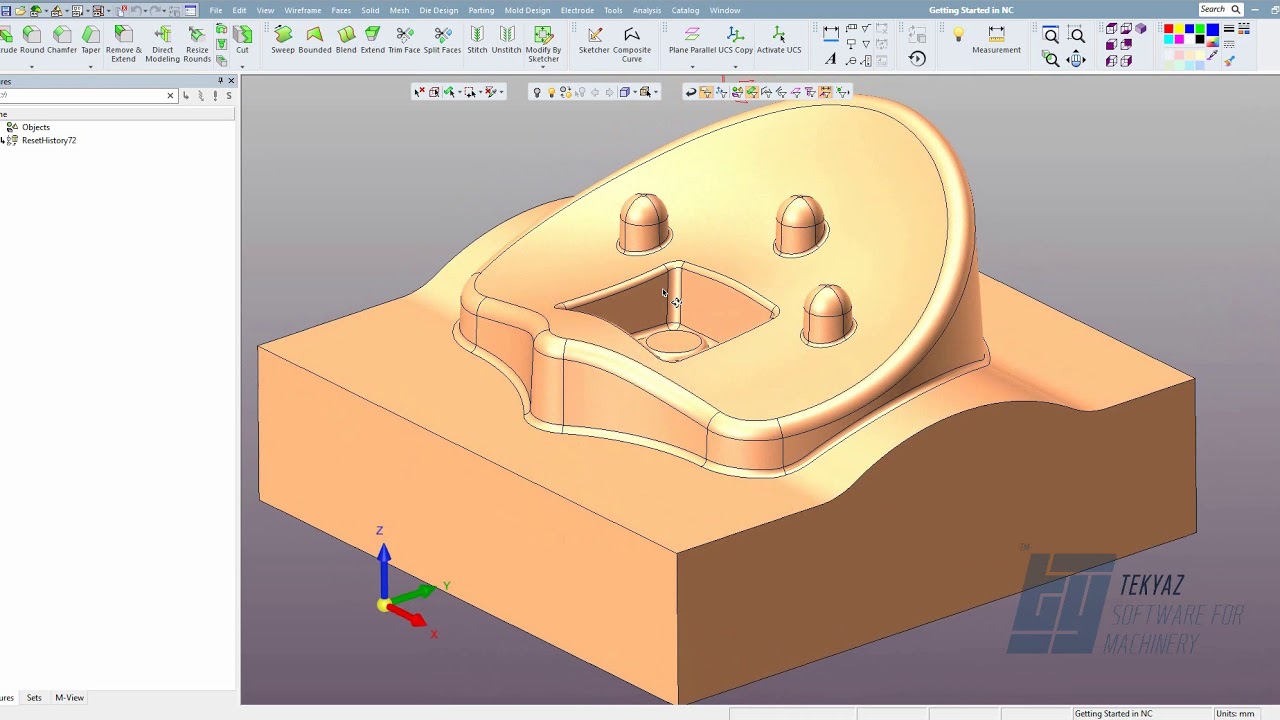Toggle the highlighted green face filter icon
Image resolution: width=1280 pixels, height=720 pixels.
752,92
